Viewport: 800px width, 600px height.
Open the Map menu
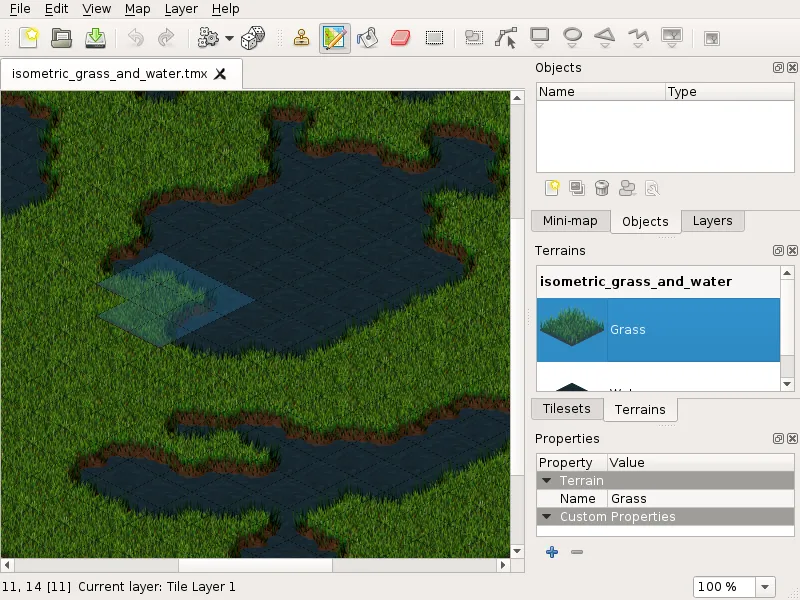138,9
